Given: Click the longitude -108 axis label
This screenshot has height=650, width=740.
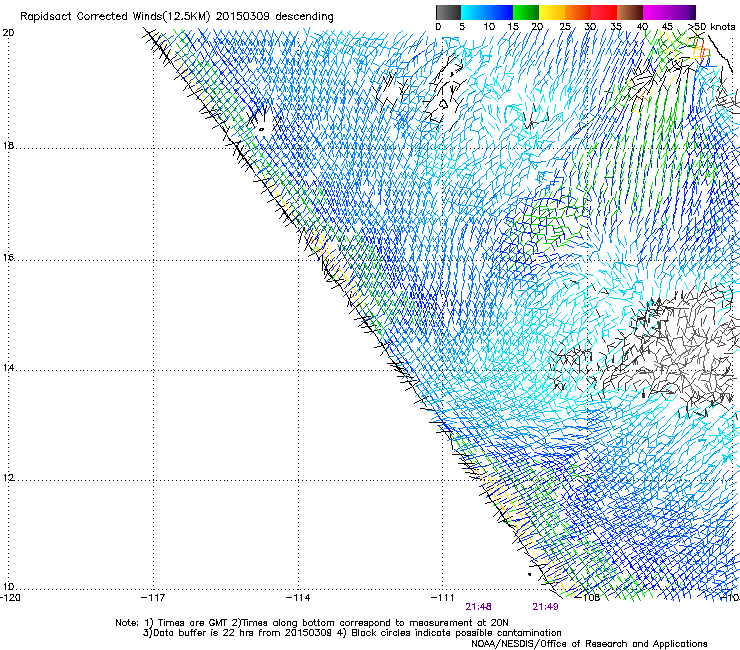Looking at the screenshot, I should tap(588, 598).
